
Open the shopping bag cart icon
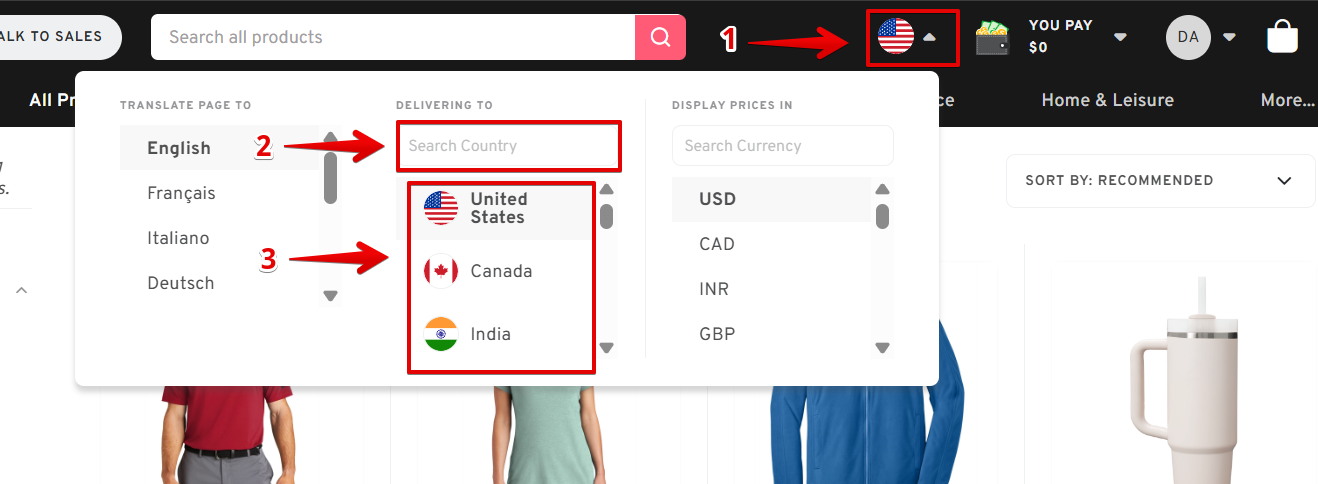point(1282,37)
